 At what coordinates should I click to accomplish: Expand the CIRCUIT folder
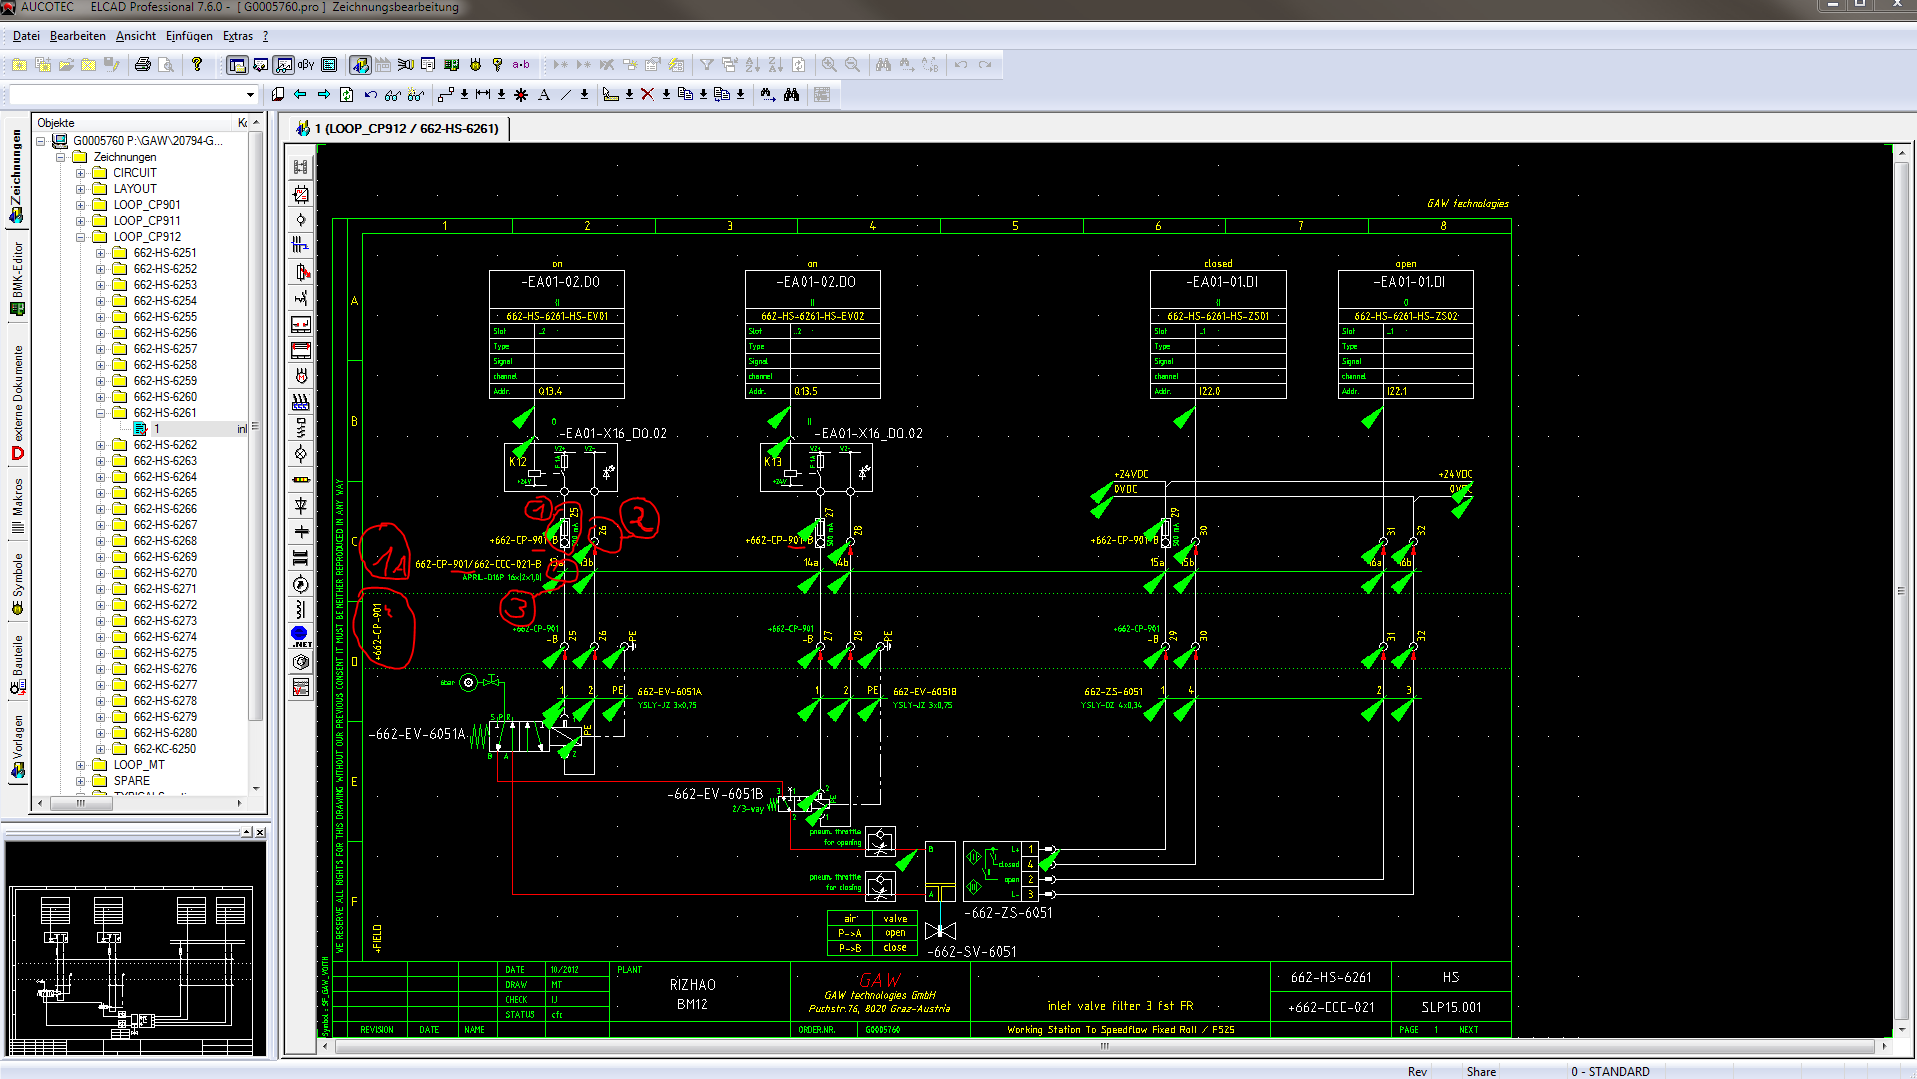(81, 173)
